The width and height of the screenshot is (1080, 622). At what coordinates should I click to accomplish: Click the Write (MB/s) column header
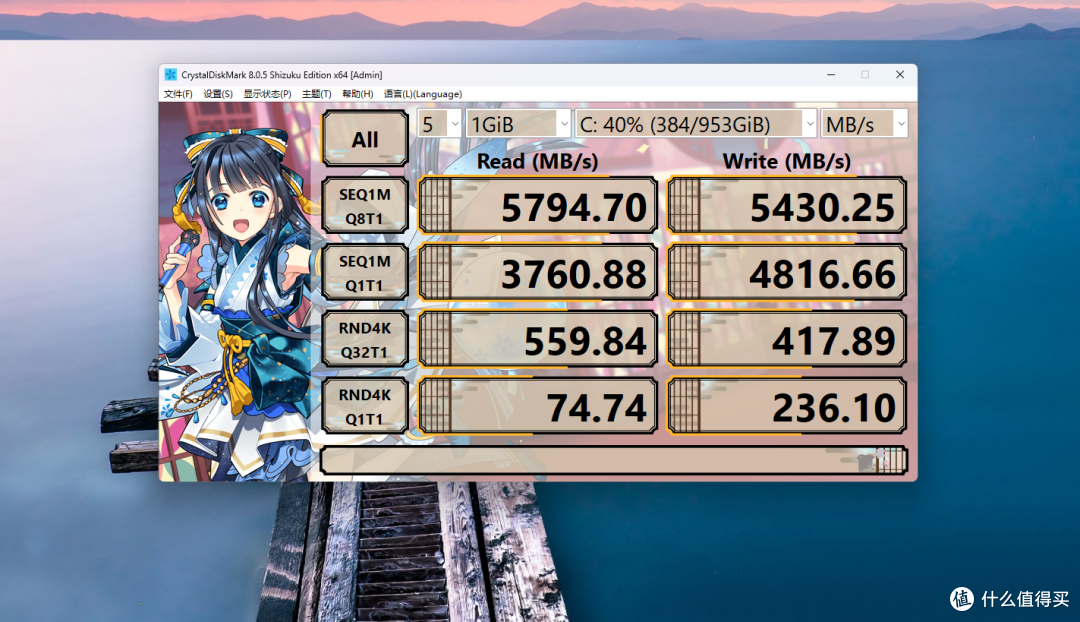click(787, 161)
